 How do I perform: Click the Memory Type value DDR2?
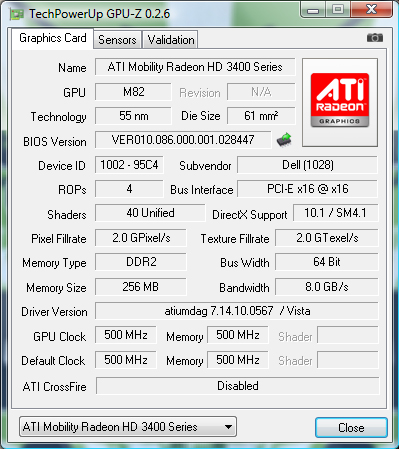tap(141, 262)
